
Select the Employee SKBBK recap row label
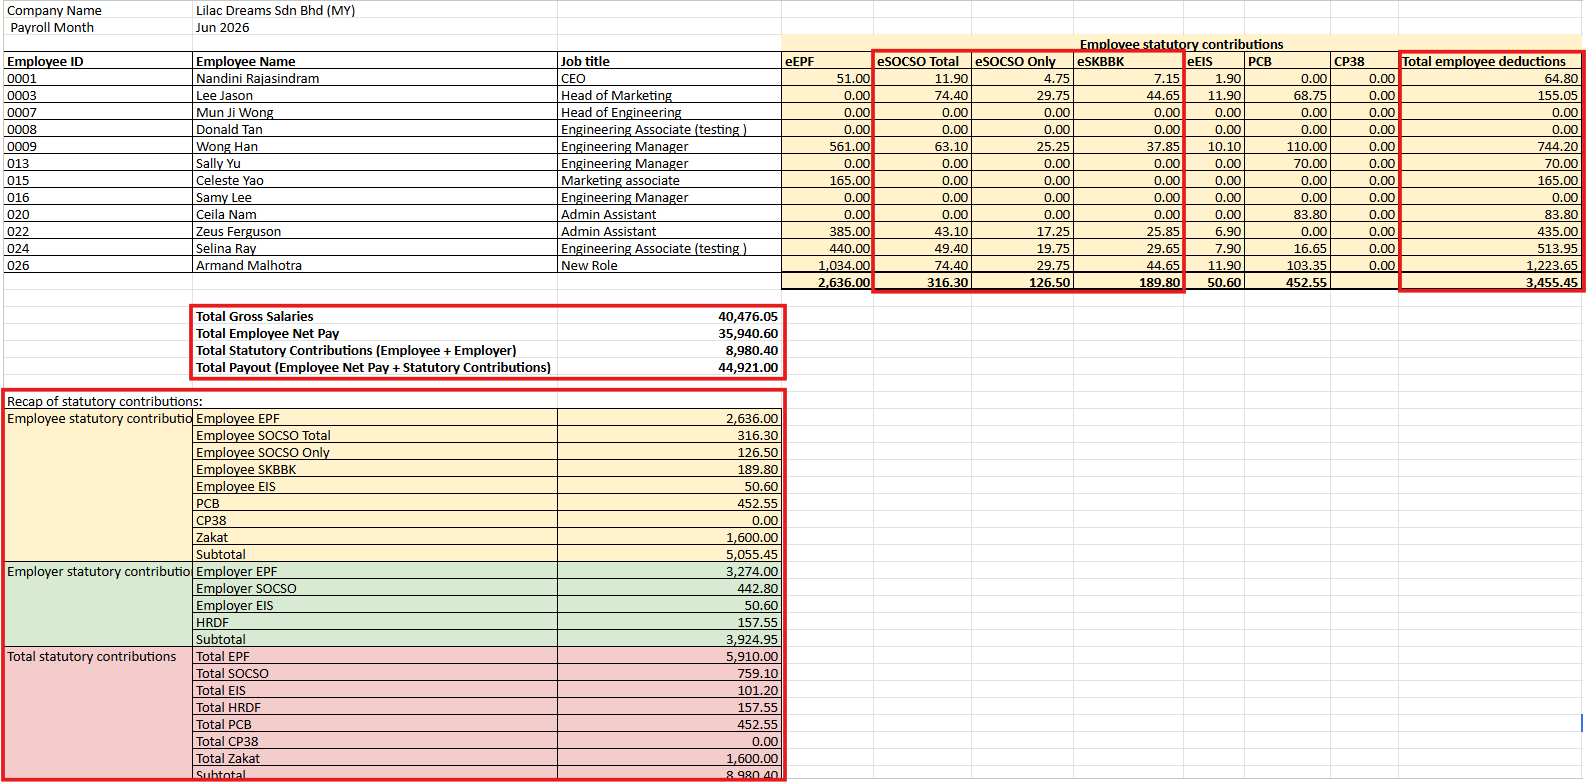pyautogui.click(x=375, y=469)
